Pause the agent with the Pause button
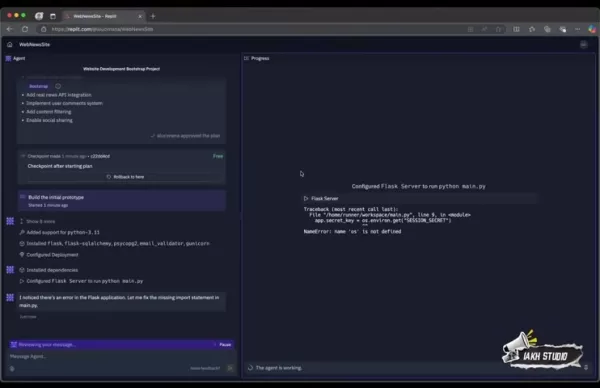Viewport: 600px width, 388px height. [225, 344]
